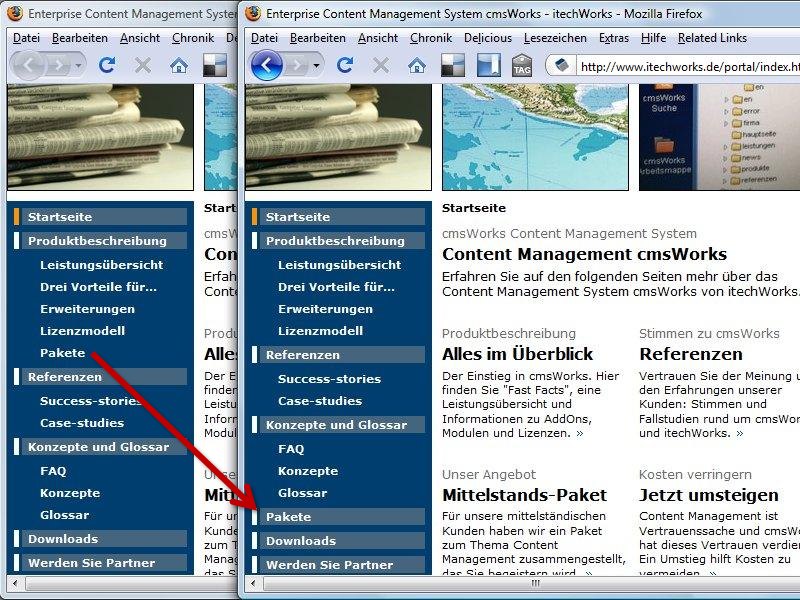This screenshot has width=800, height=600.
Task: Go to the Home page in the front window
Action: tap(417, 65)
